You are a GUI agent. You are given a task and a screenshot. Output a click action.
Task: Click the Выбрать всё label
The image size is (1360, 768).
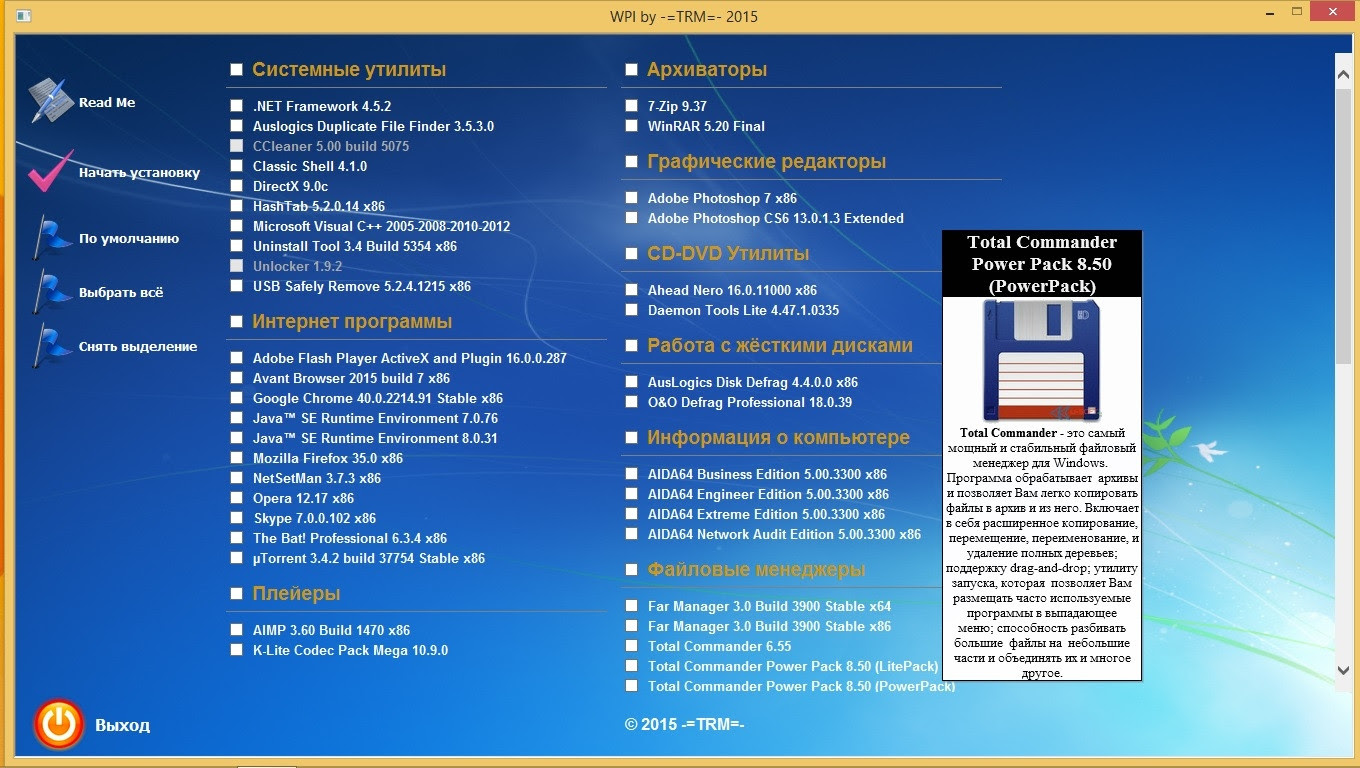[121, 292]
